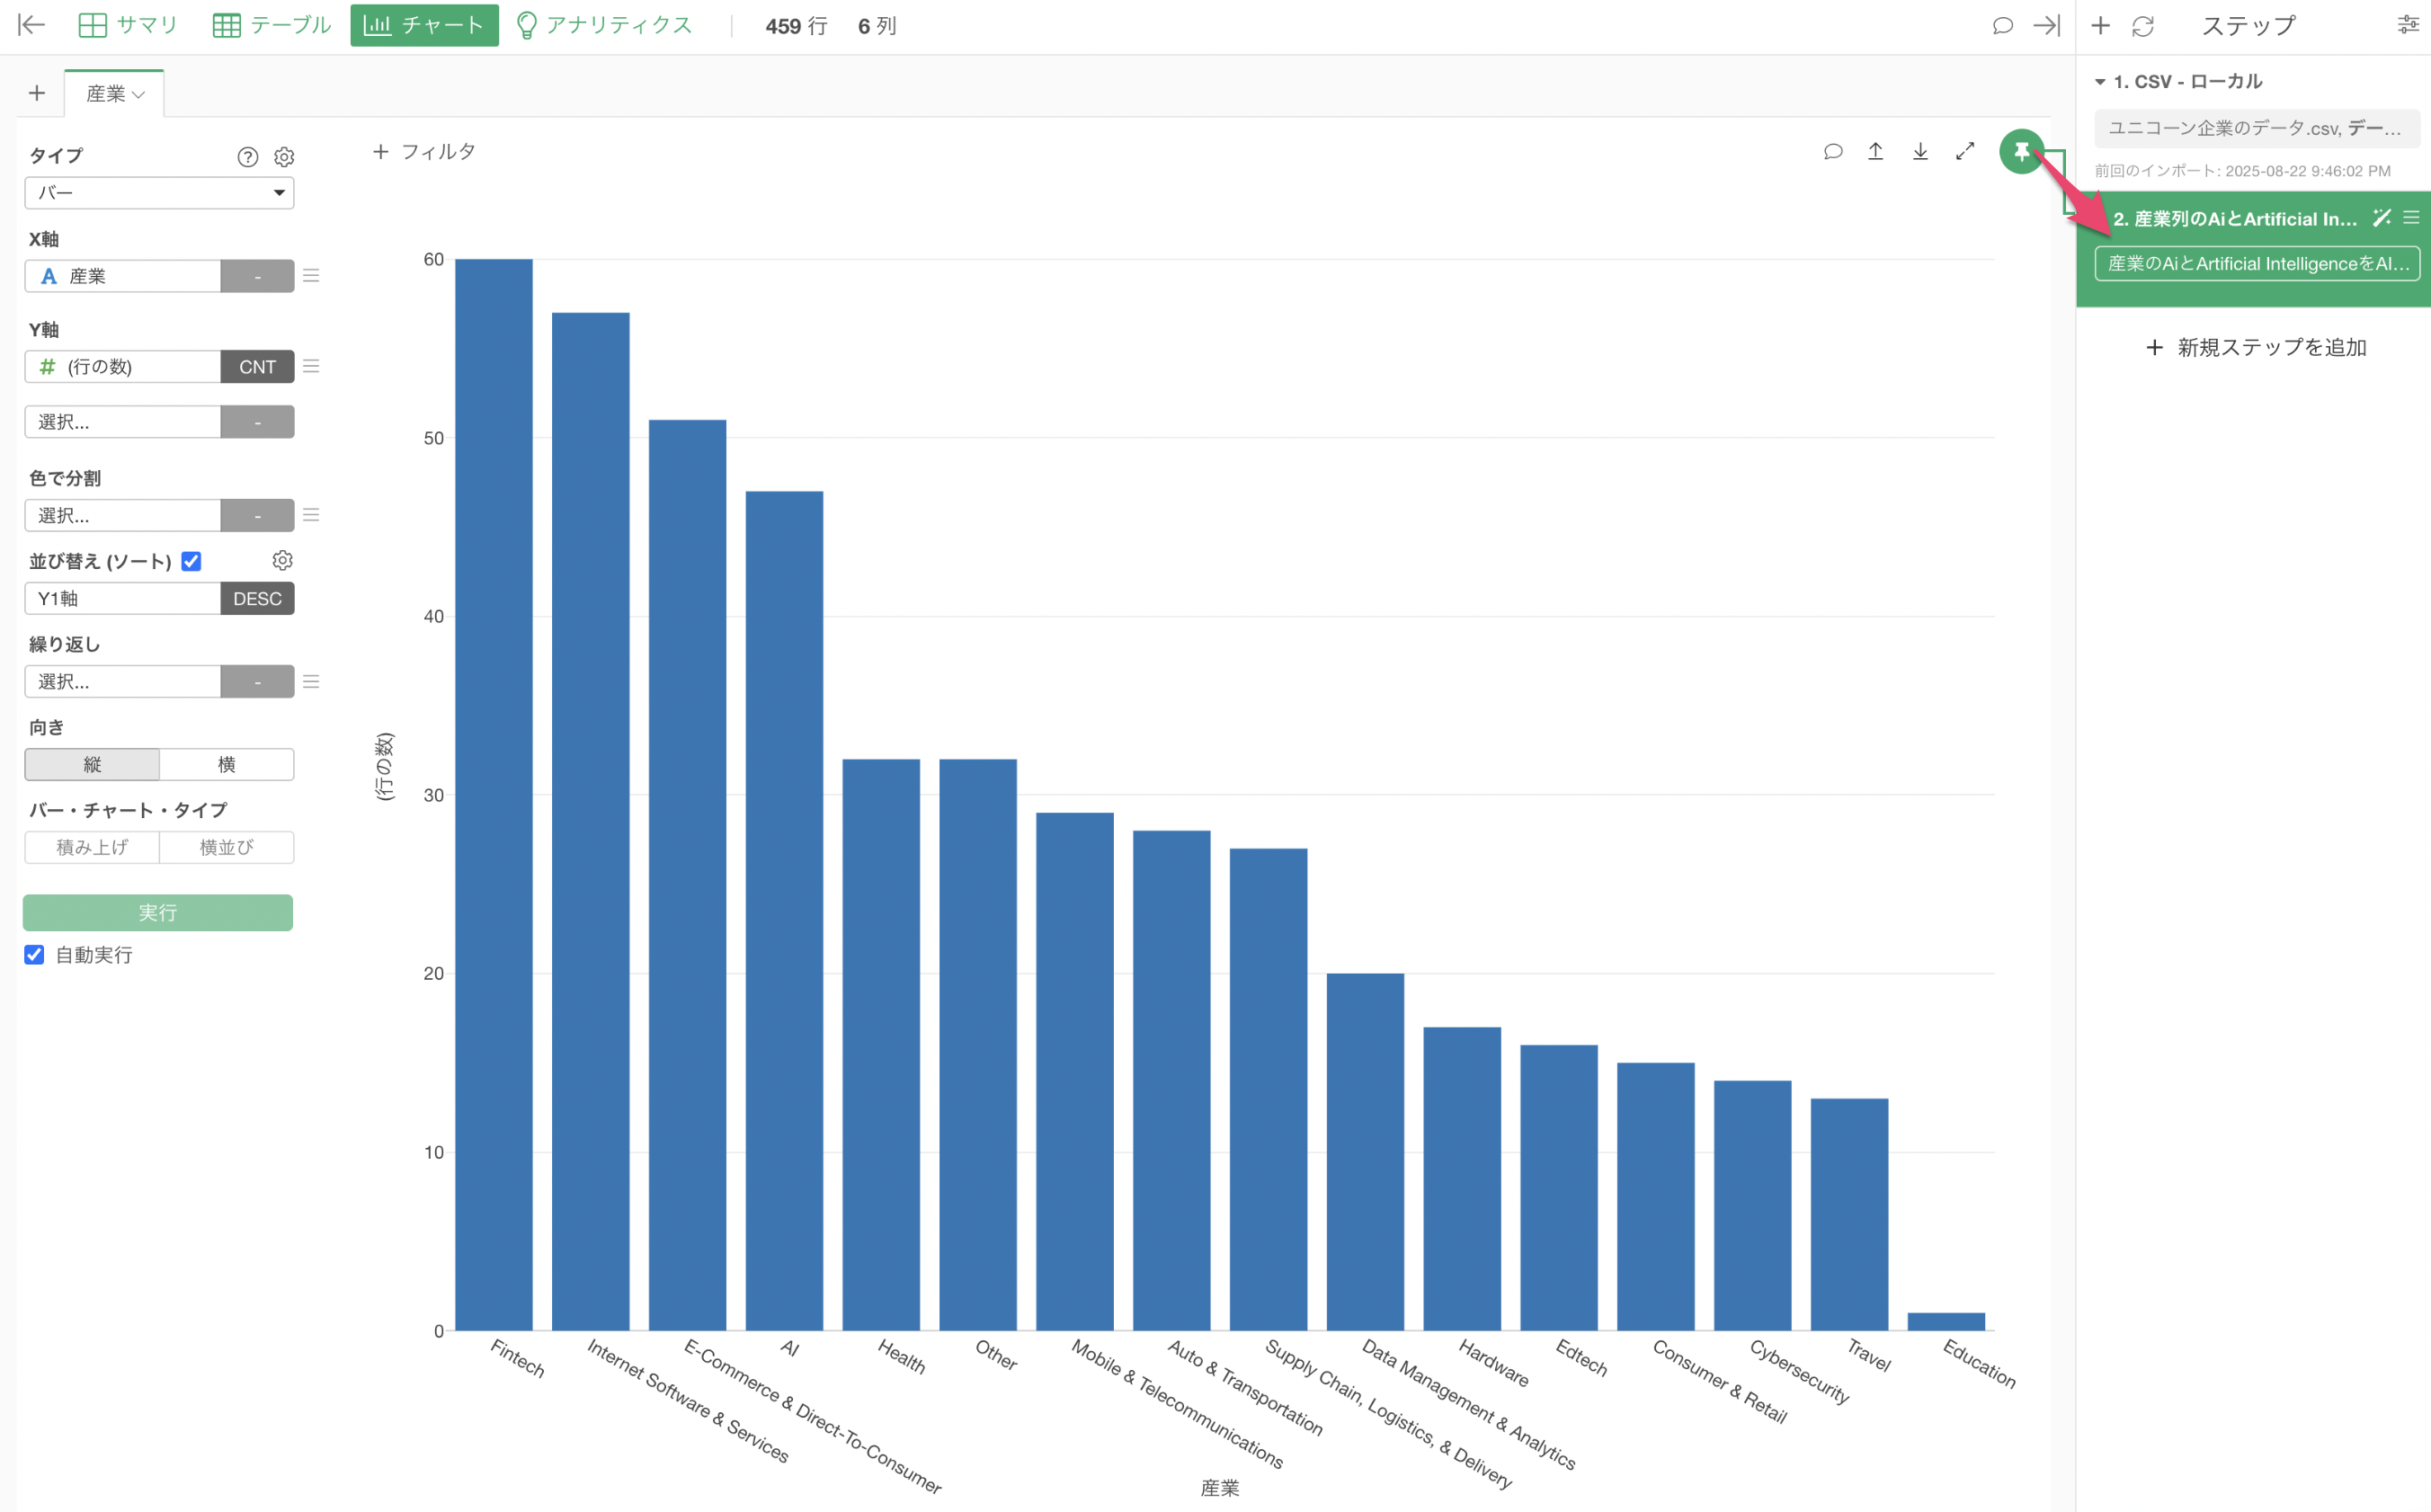Toggle the DESC sort order button
This screenshot has width=2431, height=1512.
[x=257, y=599]
